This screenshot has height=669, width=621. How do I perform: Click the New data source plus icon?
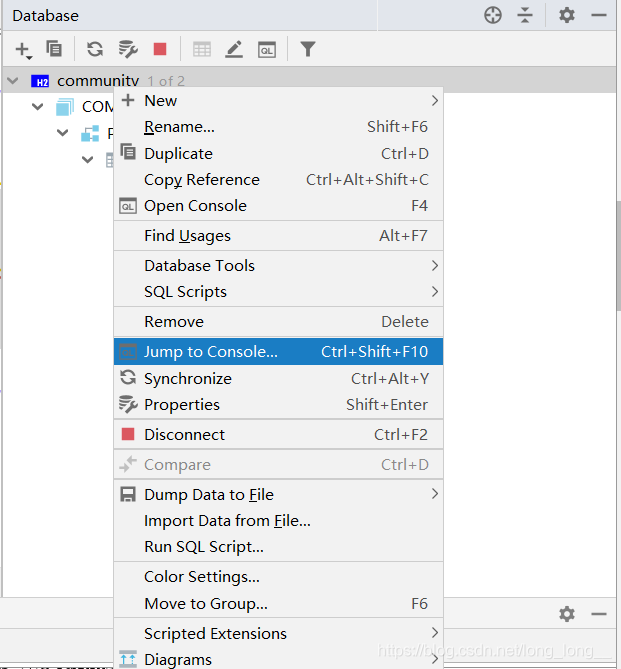click(23, 50)
